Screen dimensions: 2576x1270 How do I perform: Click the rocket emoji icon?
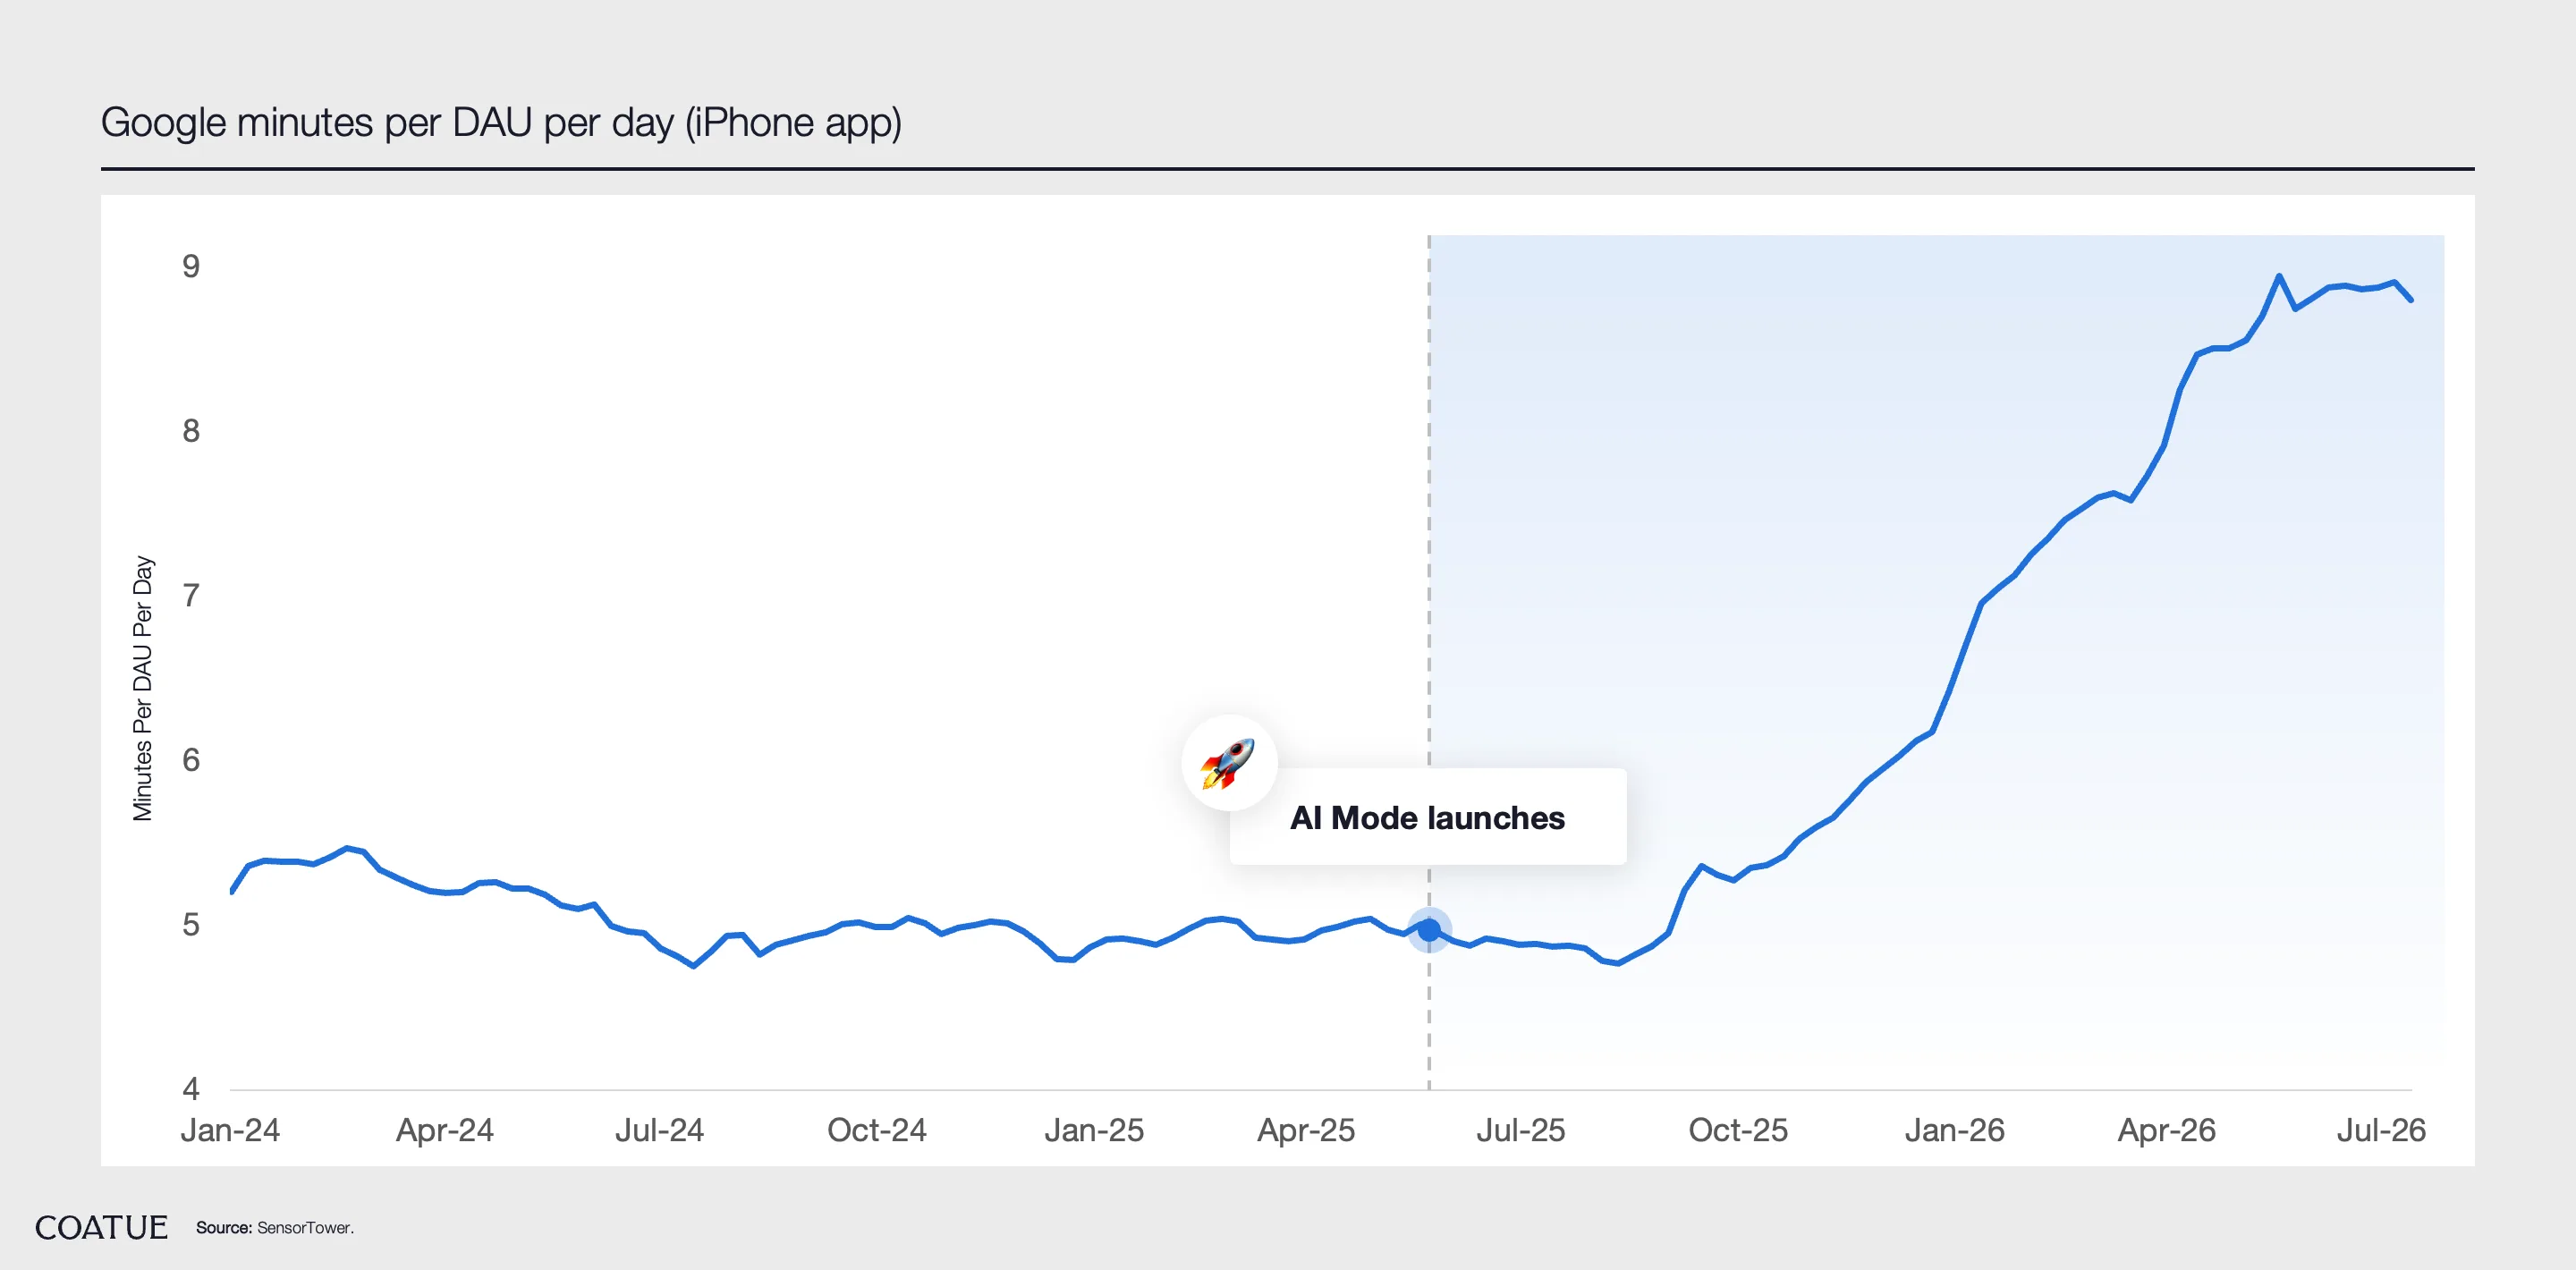tap(1229, 763)
